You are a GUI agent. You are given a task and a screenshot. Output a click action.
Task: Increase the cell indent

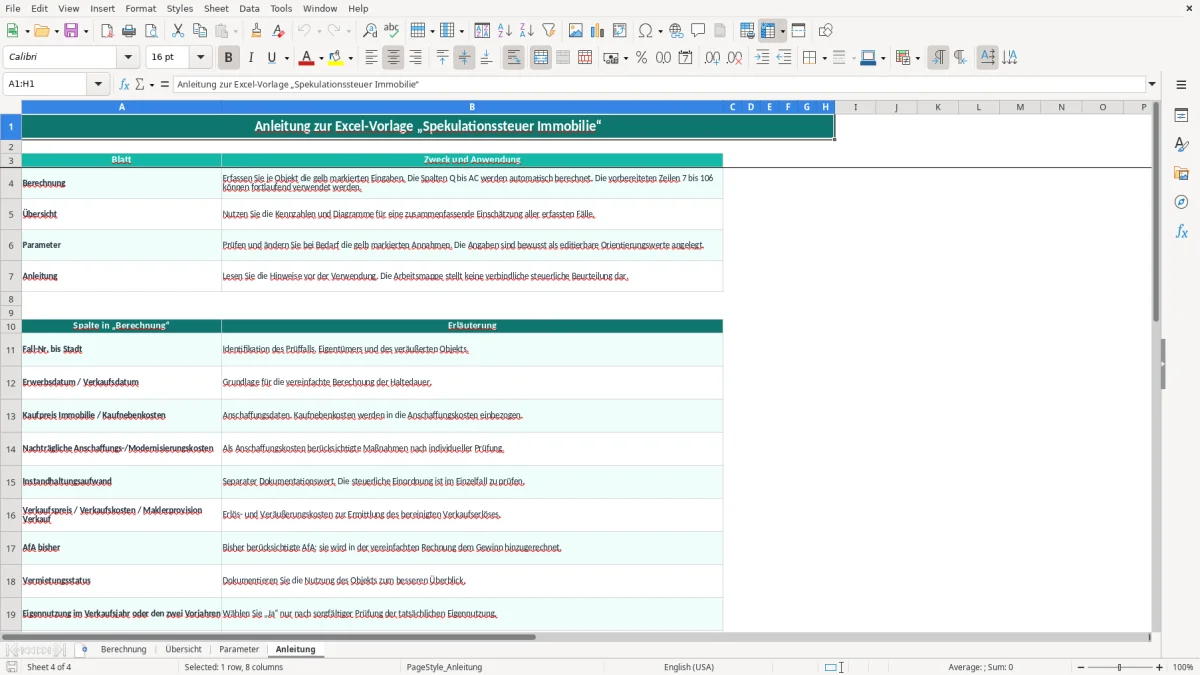click(762, 58)
